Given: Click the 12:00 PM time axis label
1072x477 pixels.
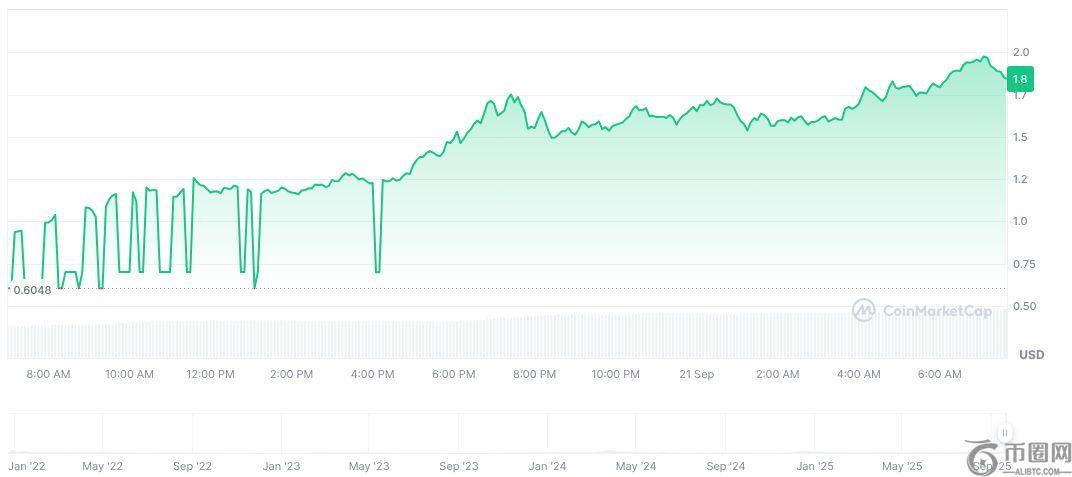Looking at the screenshot, I should [x=210, y=374].
